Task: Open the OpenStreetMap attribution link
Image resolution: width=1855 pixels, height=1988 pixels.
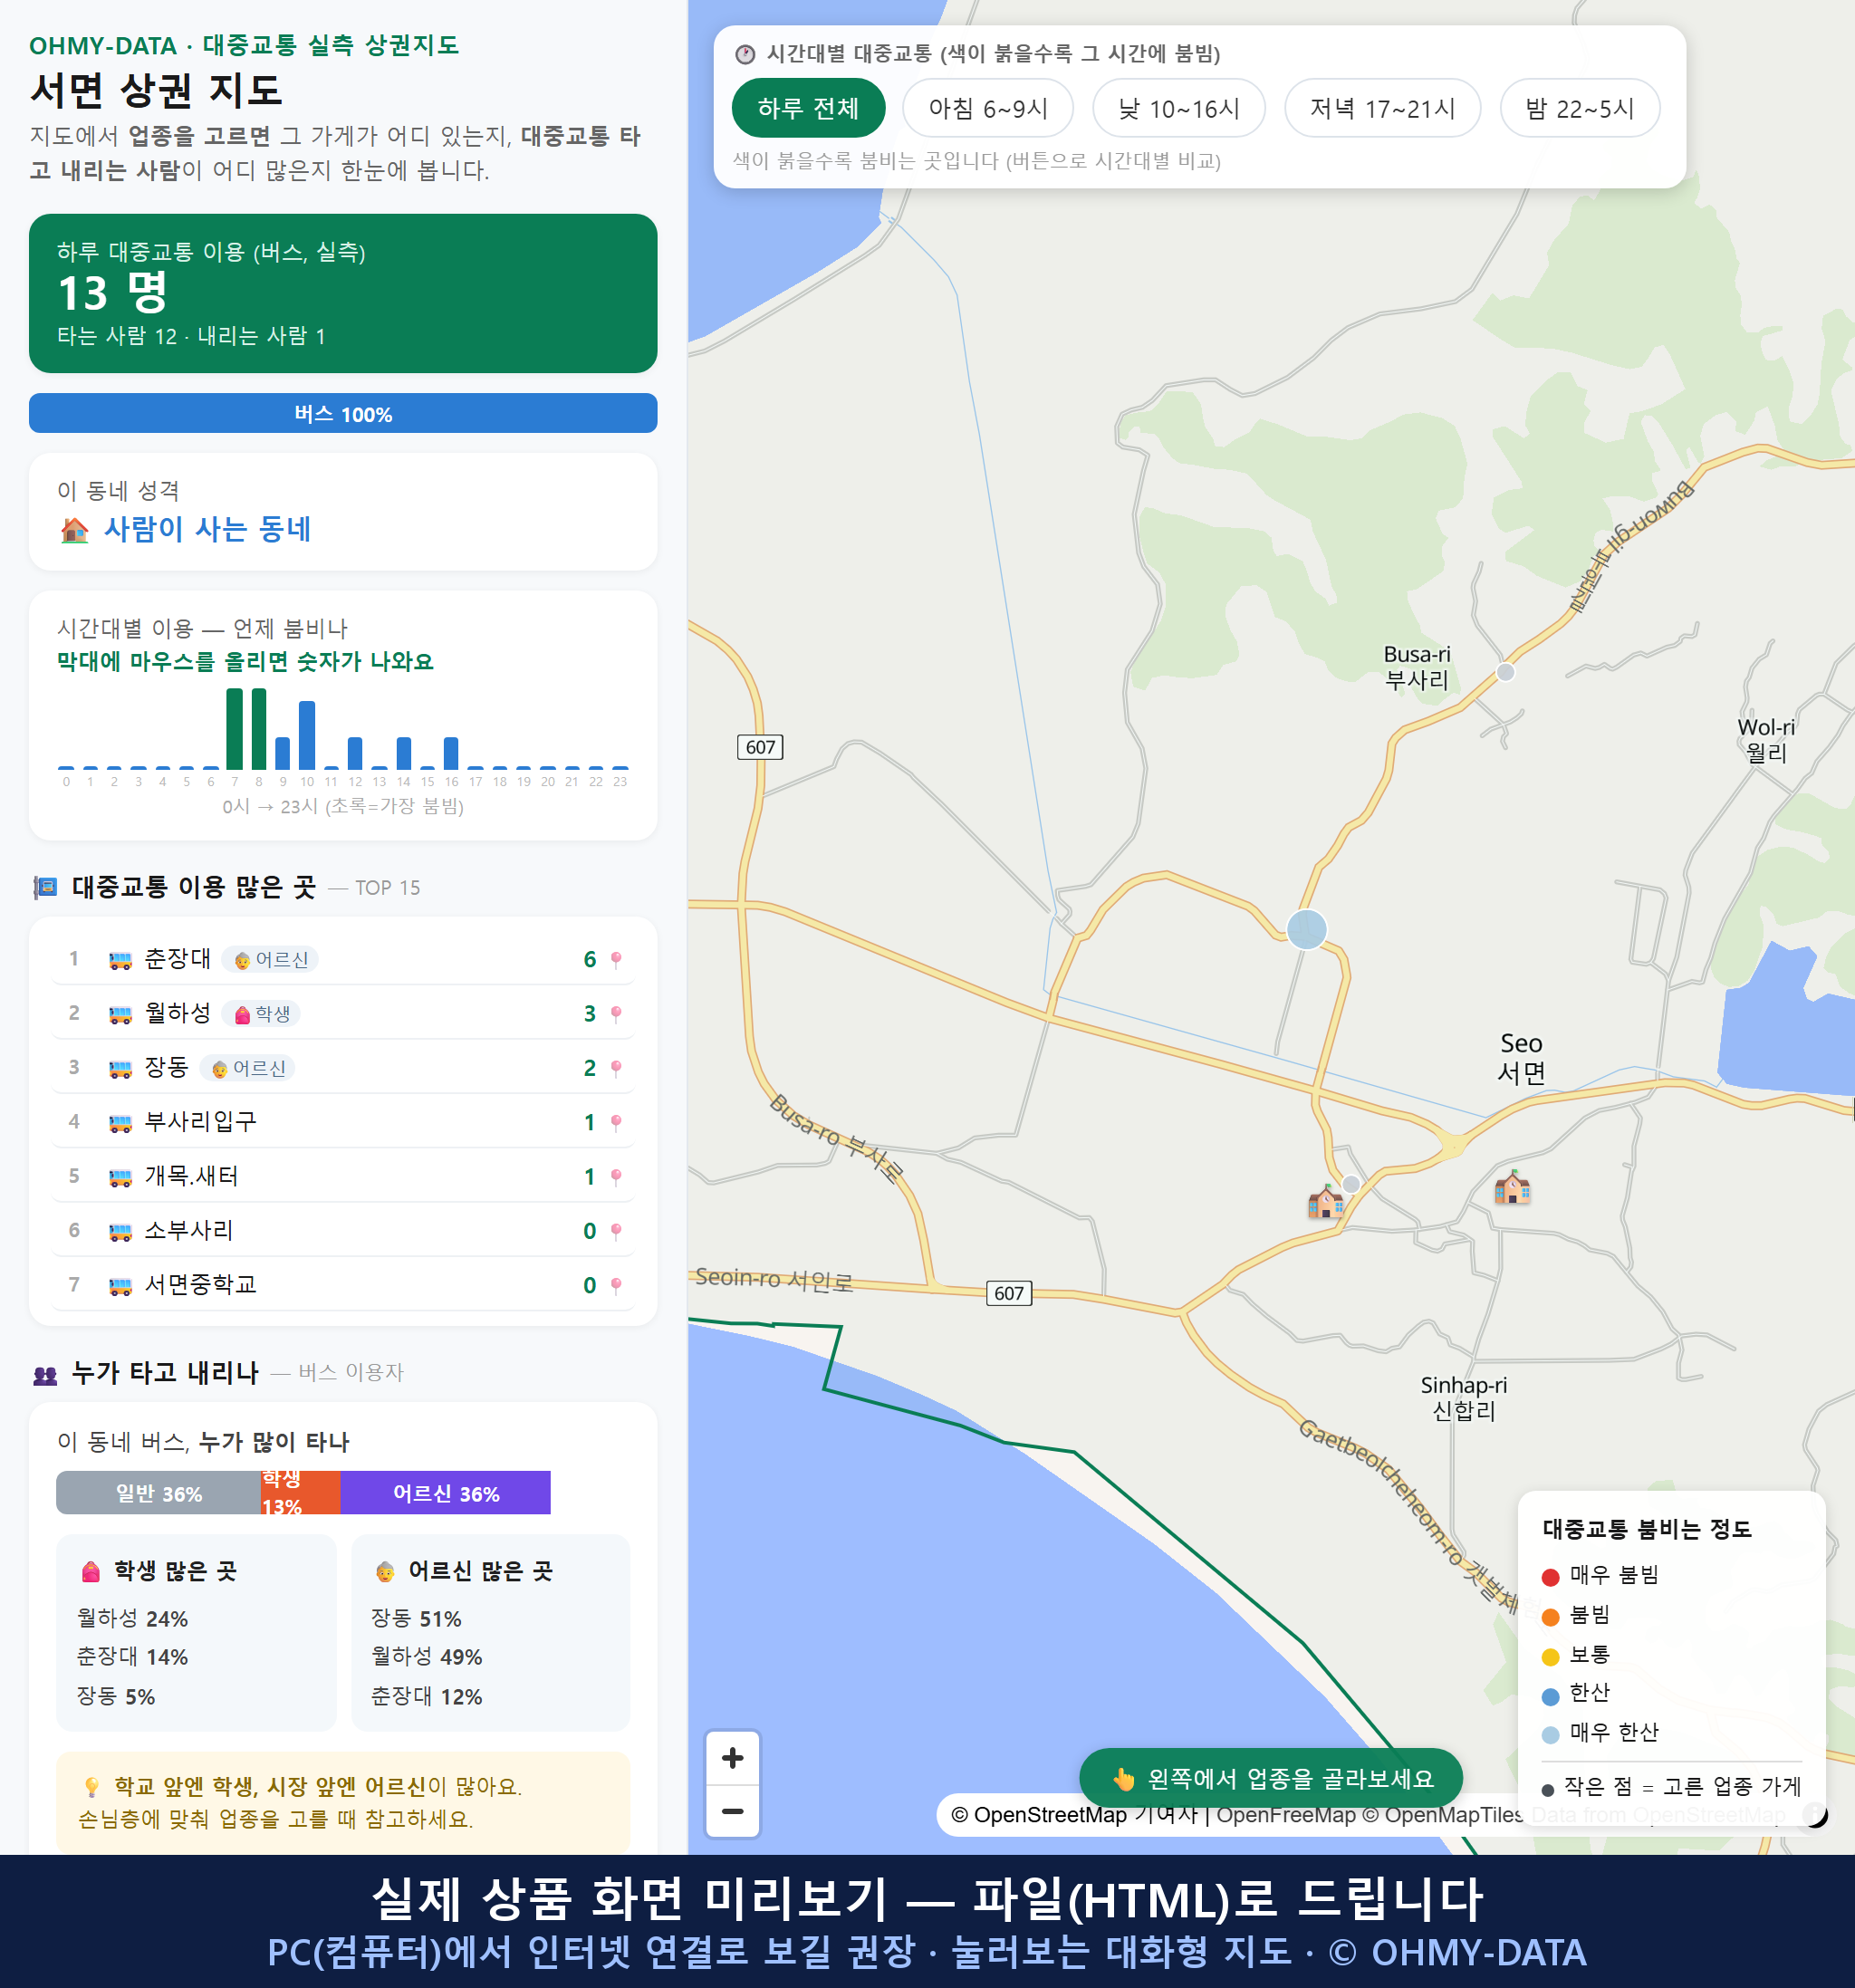Action: [x=1039, y=1815]
